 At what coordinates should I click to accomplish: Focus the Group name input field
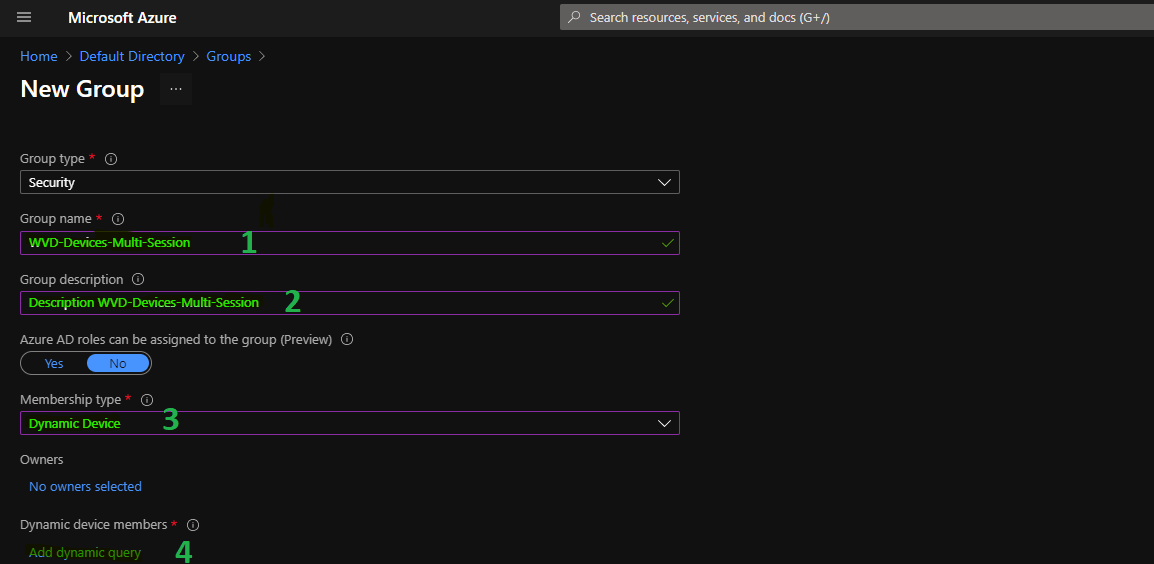tap(350, 242)
